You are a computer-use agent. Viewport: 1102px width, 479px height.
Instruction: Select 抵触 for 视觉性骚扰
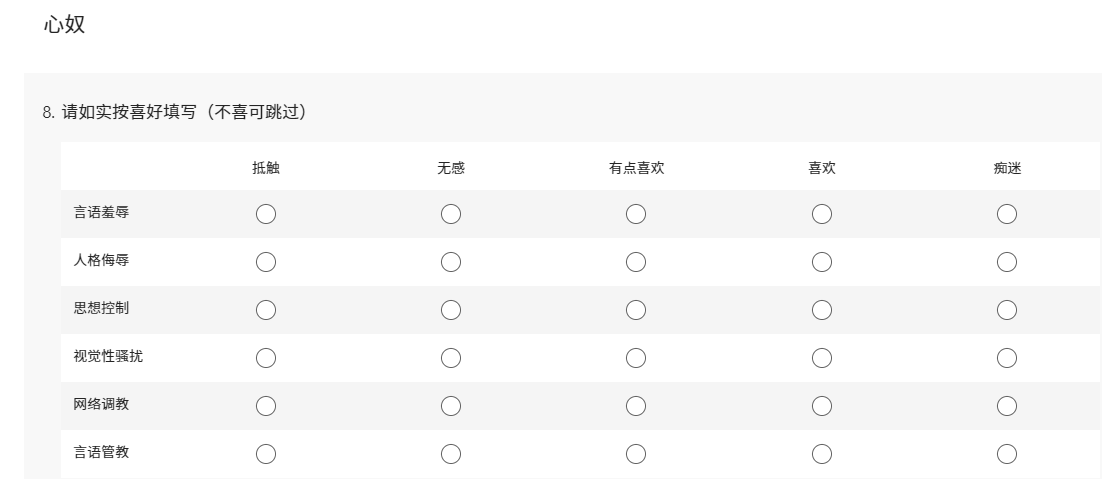266,358
